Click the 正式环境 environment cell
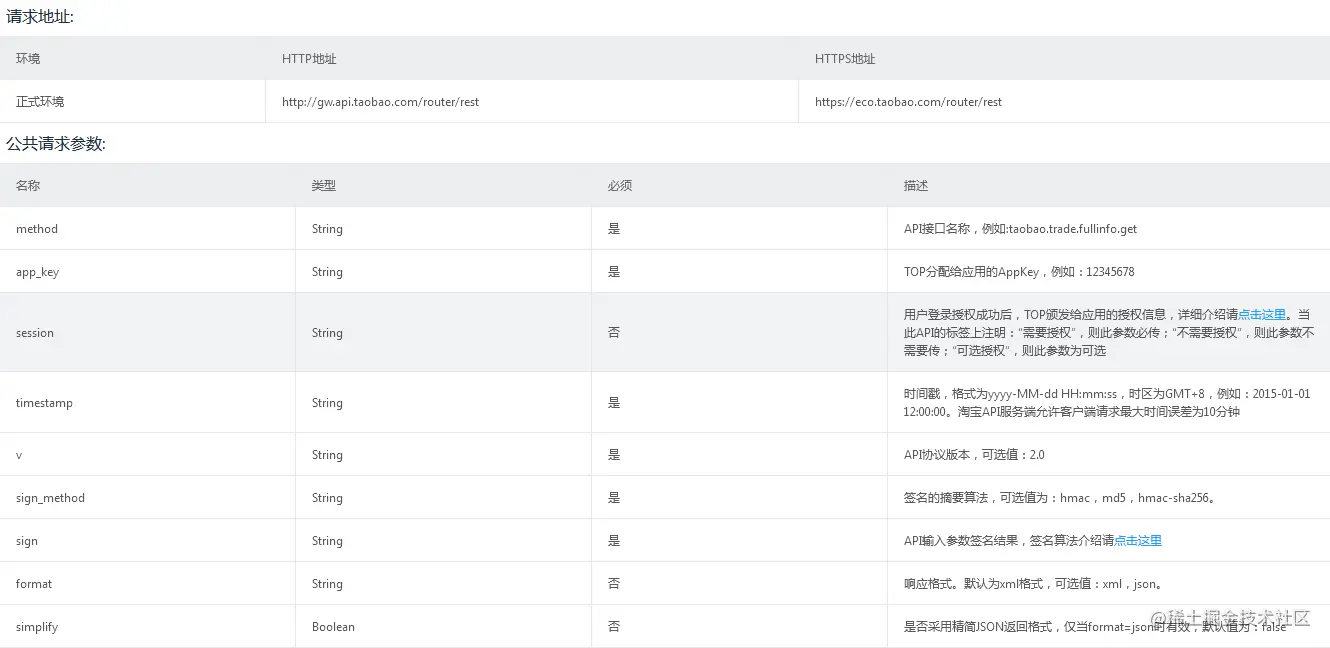 click(x=40, y=102)
